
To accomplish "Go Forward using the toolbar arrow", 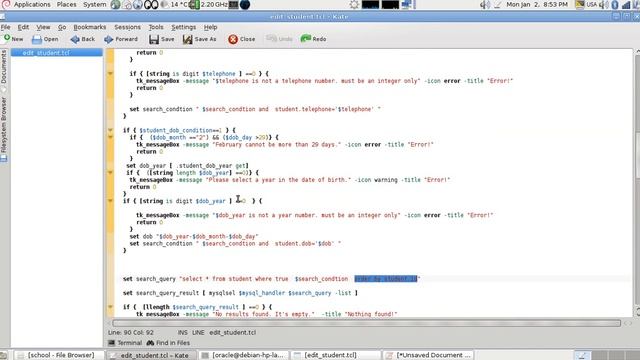I will click(x=121, y=39).
